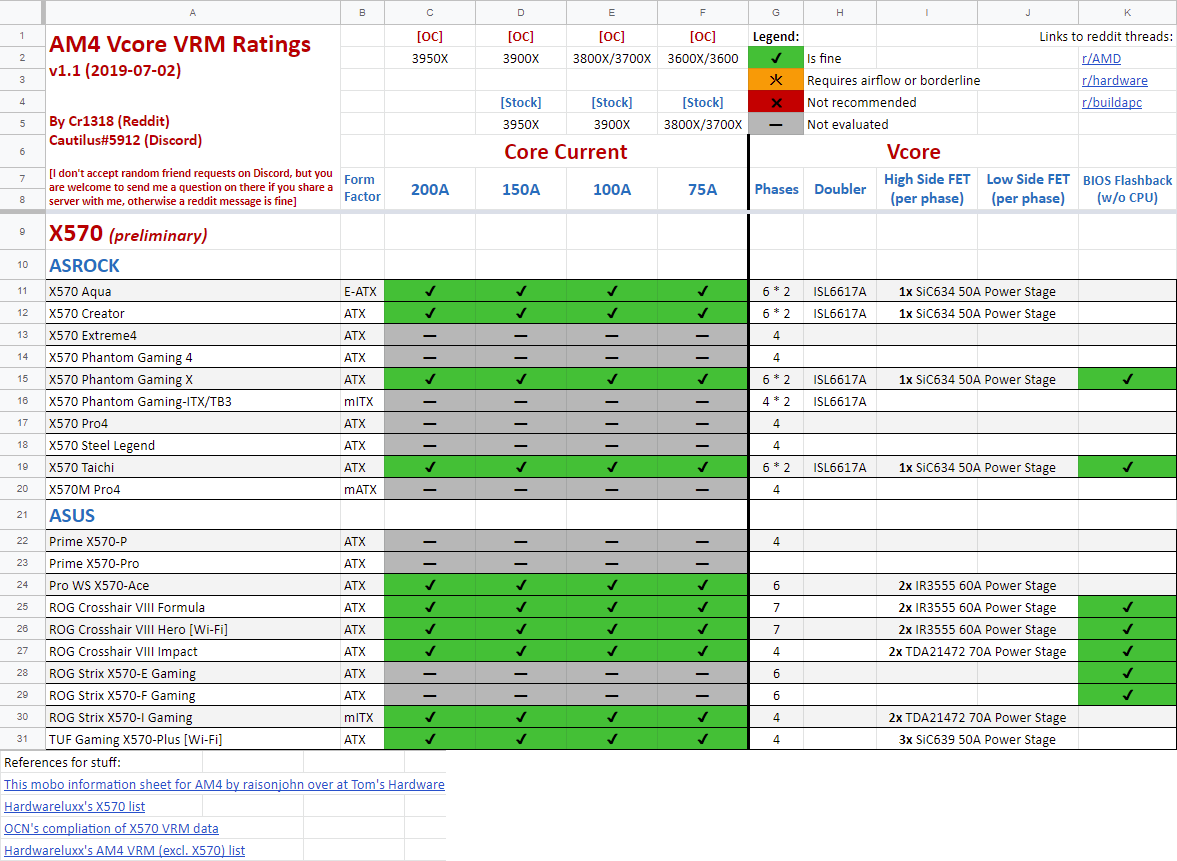Image resolution: width=1177 pixels, height=861 pixels.
Task: Open Hardwareluxx's X570 list link
Action: coord(74,806)
